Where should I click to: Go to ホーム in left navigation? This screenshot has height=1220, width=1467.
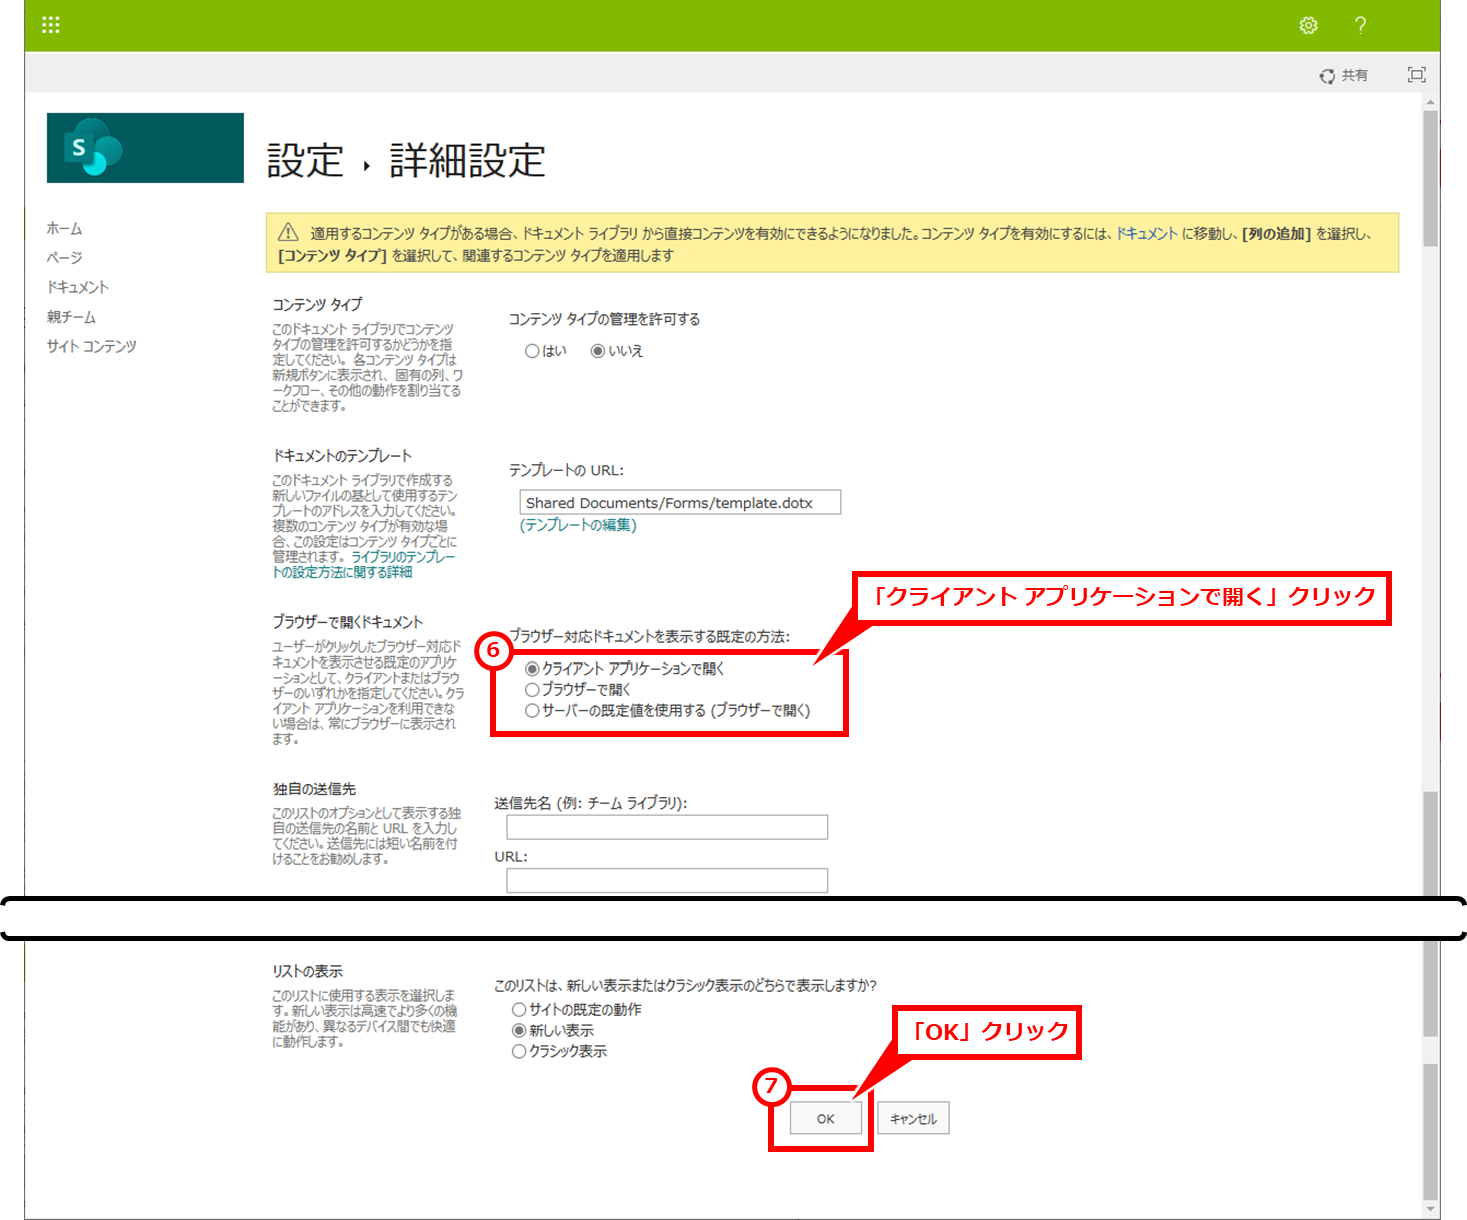tap(64, 228)
